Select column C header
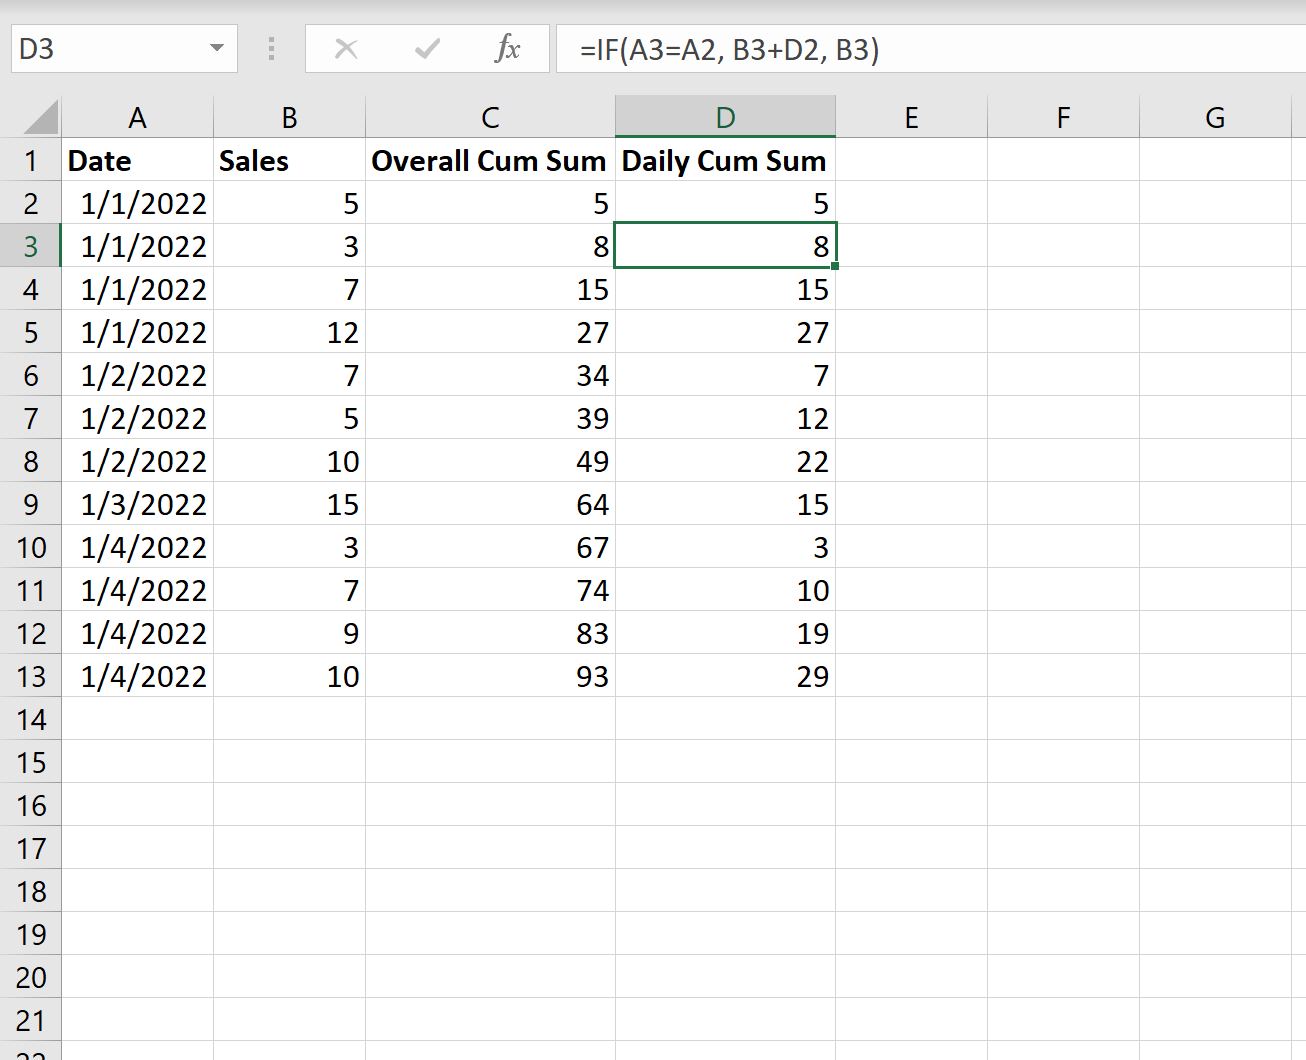Image resolution: width=1306 pixels, height=1060 pixels. 490,118
